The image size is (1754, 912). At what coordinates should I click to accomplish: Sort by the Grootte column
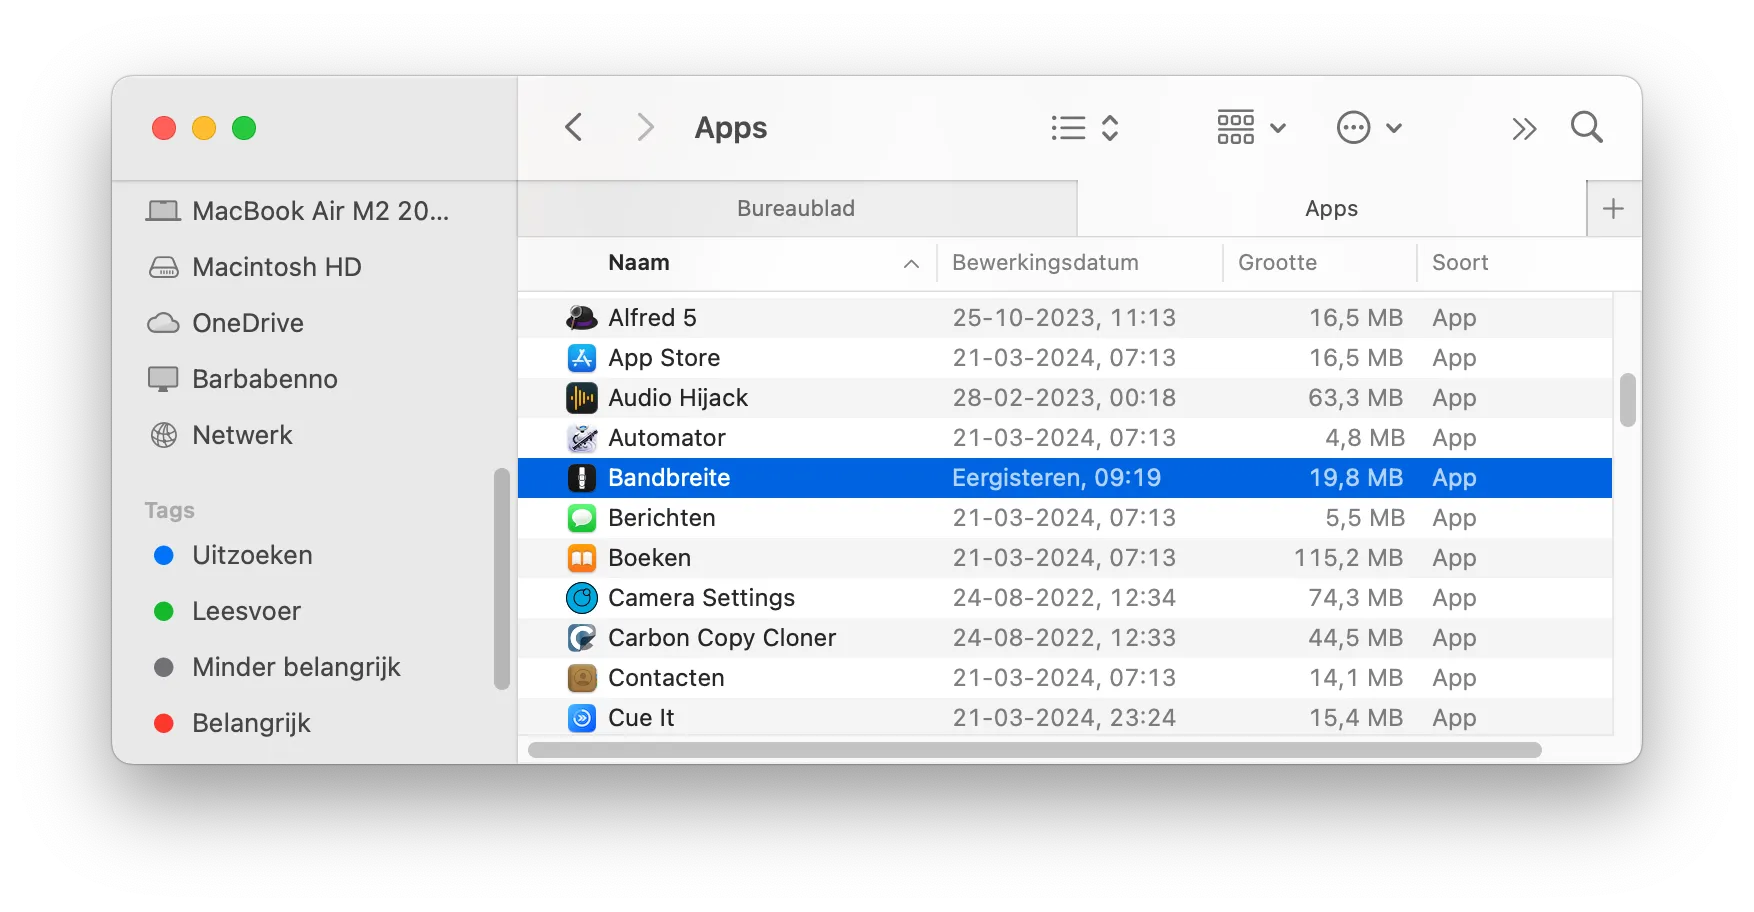coord(1277,262)
